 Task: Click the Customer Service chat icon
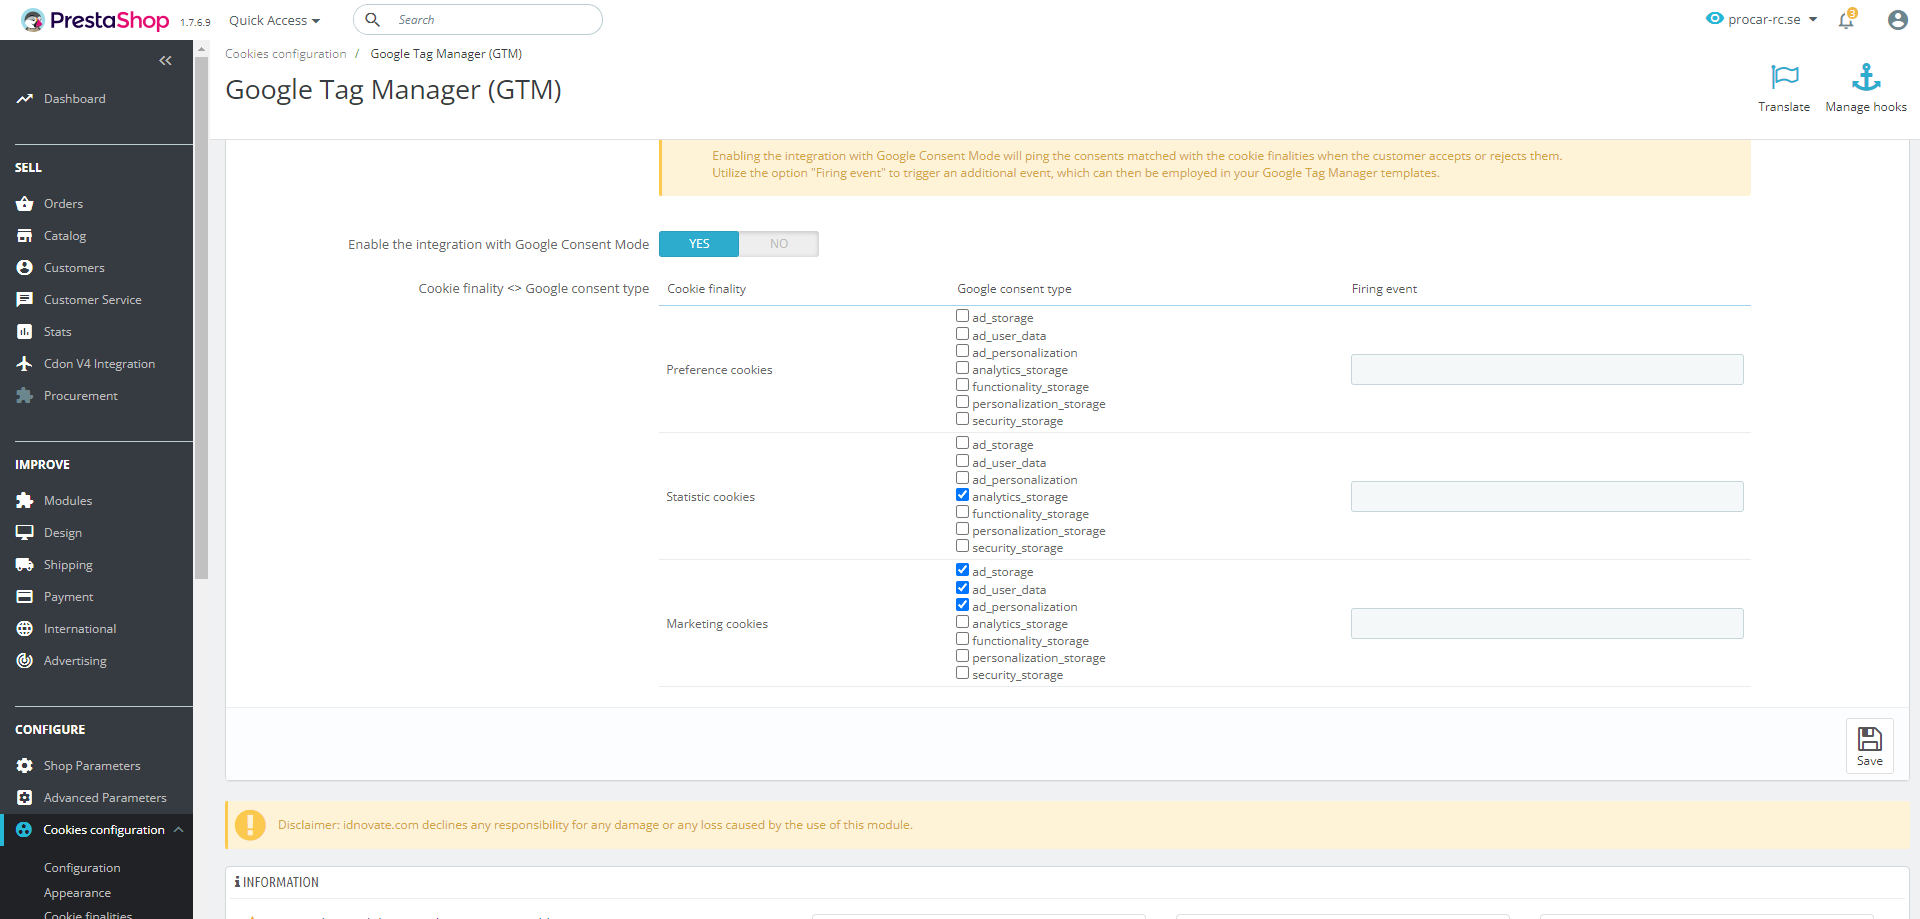point(25,300)
